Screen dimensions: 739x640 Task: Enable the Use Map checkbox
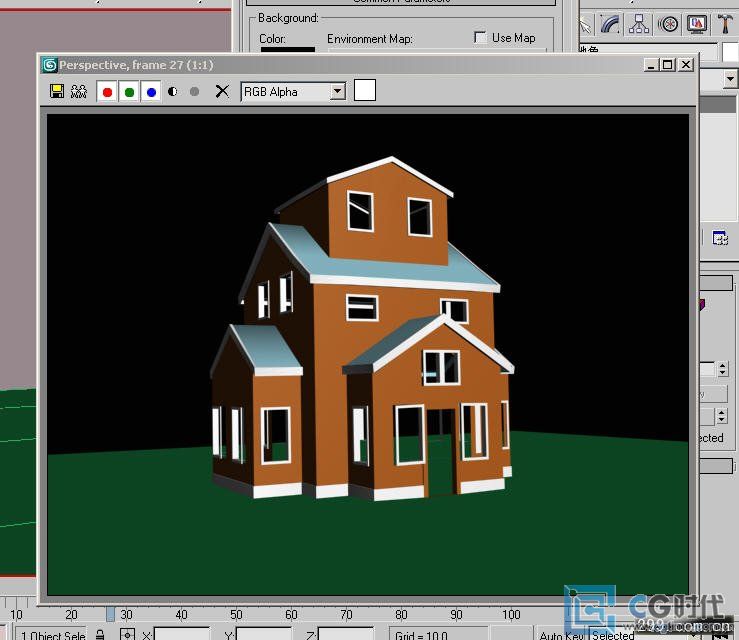(x=480, y=37)
